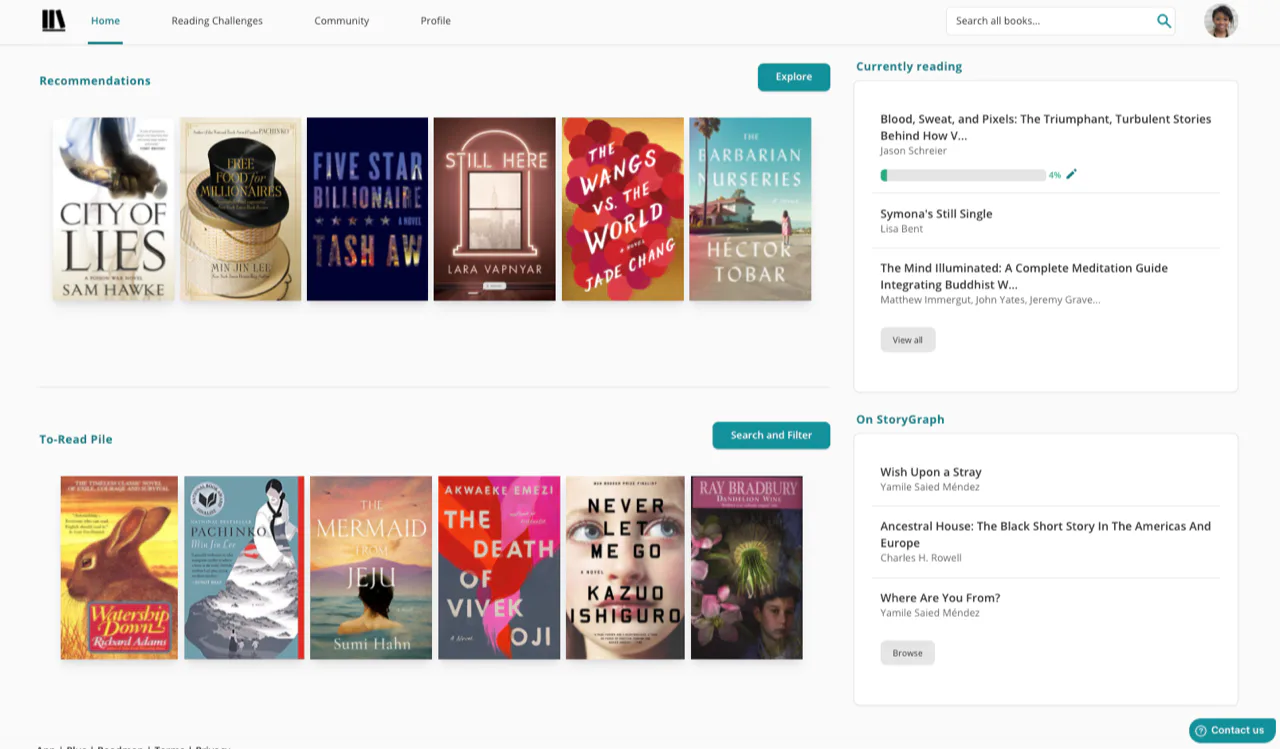Click the On StoryGraph heading

click(x=900, y=420)
